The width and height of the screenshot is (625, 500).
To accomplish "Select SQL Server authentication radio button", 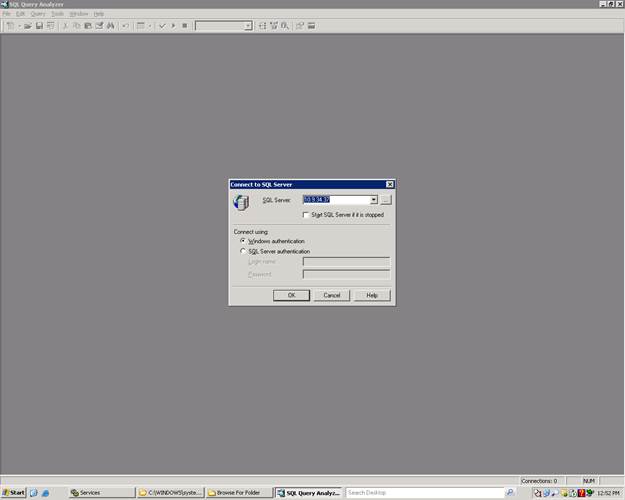I will click(x=243, y=251).
